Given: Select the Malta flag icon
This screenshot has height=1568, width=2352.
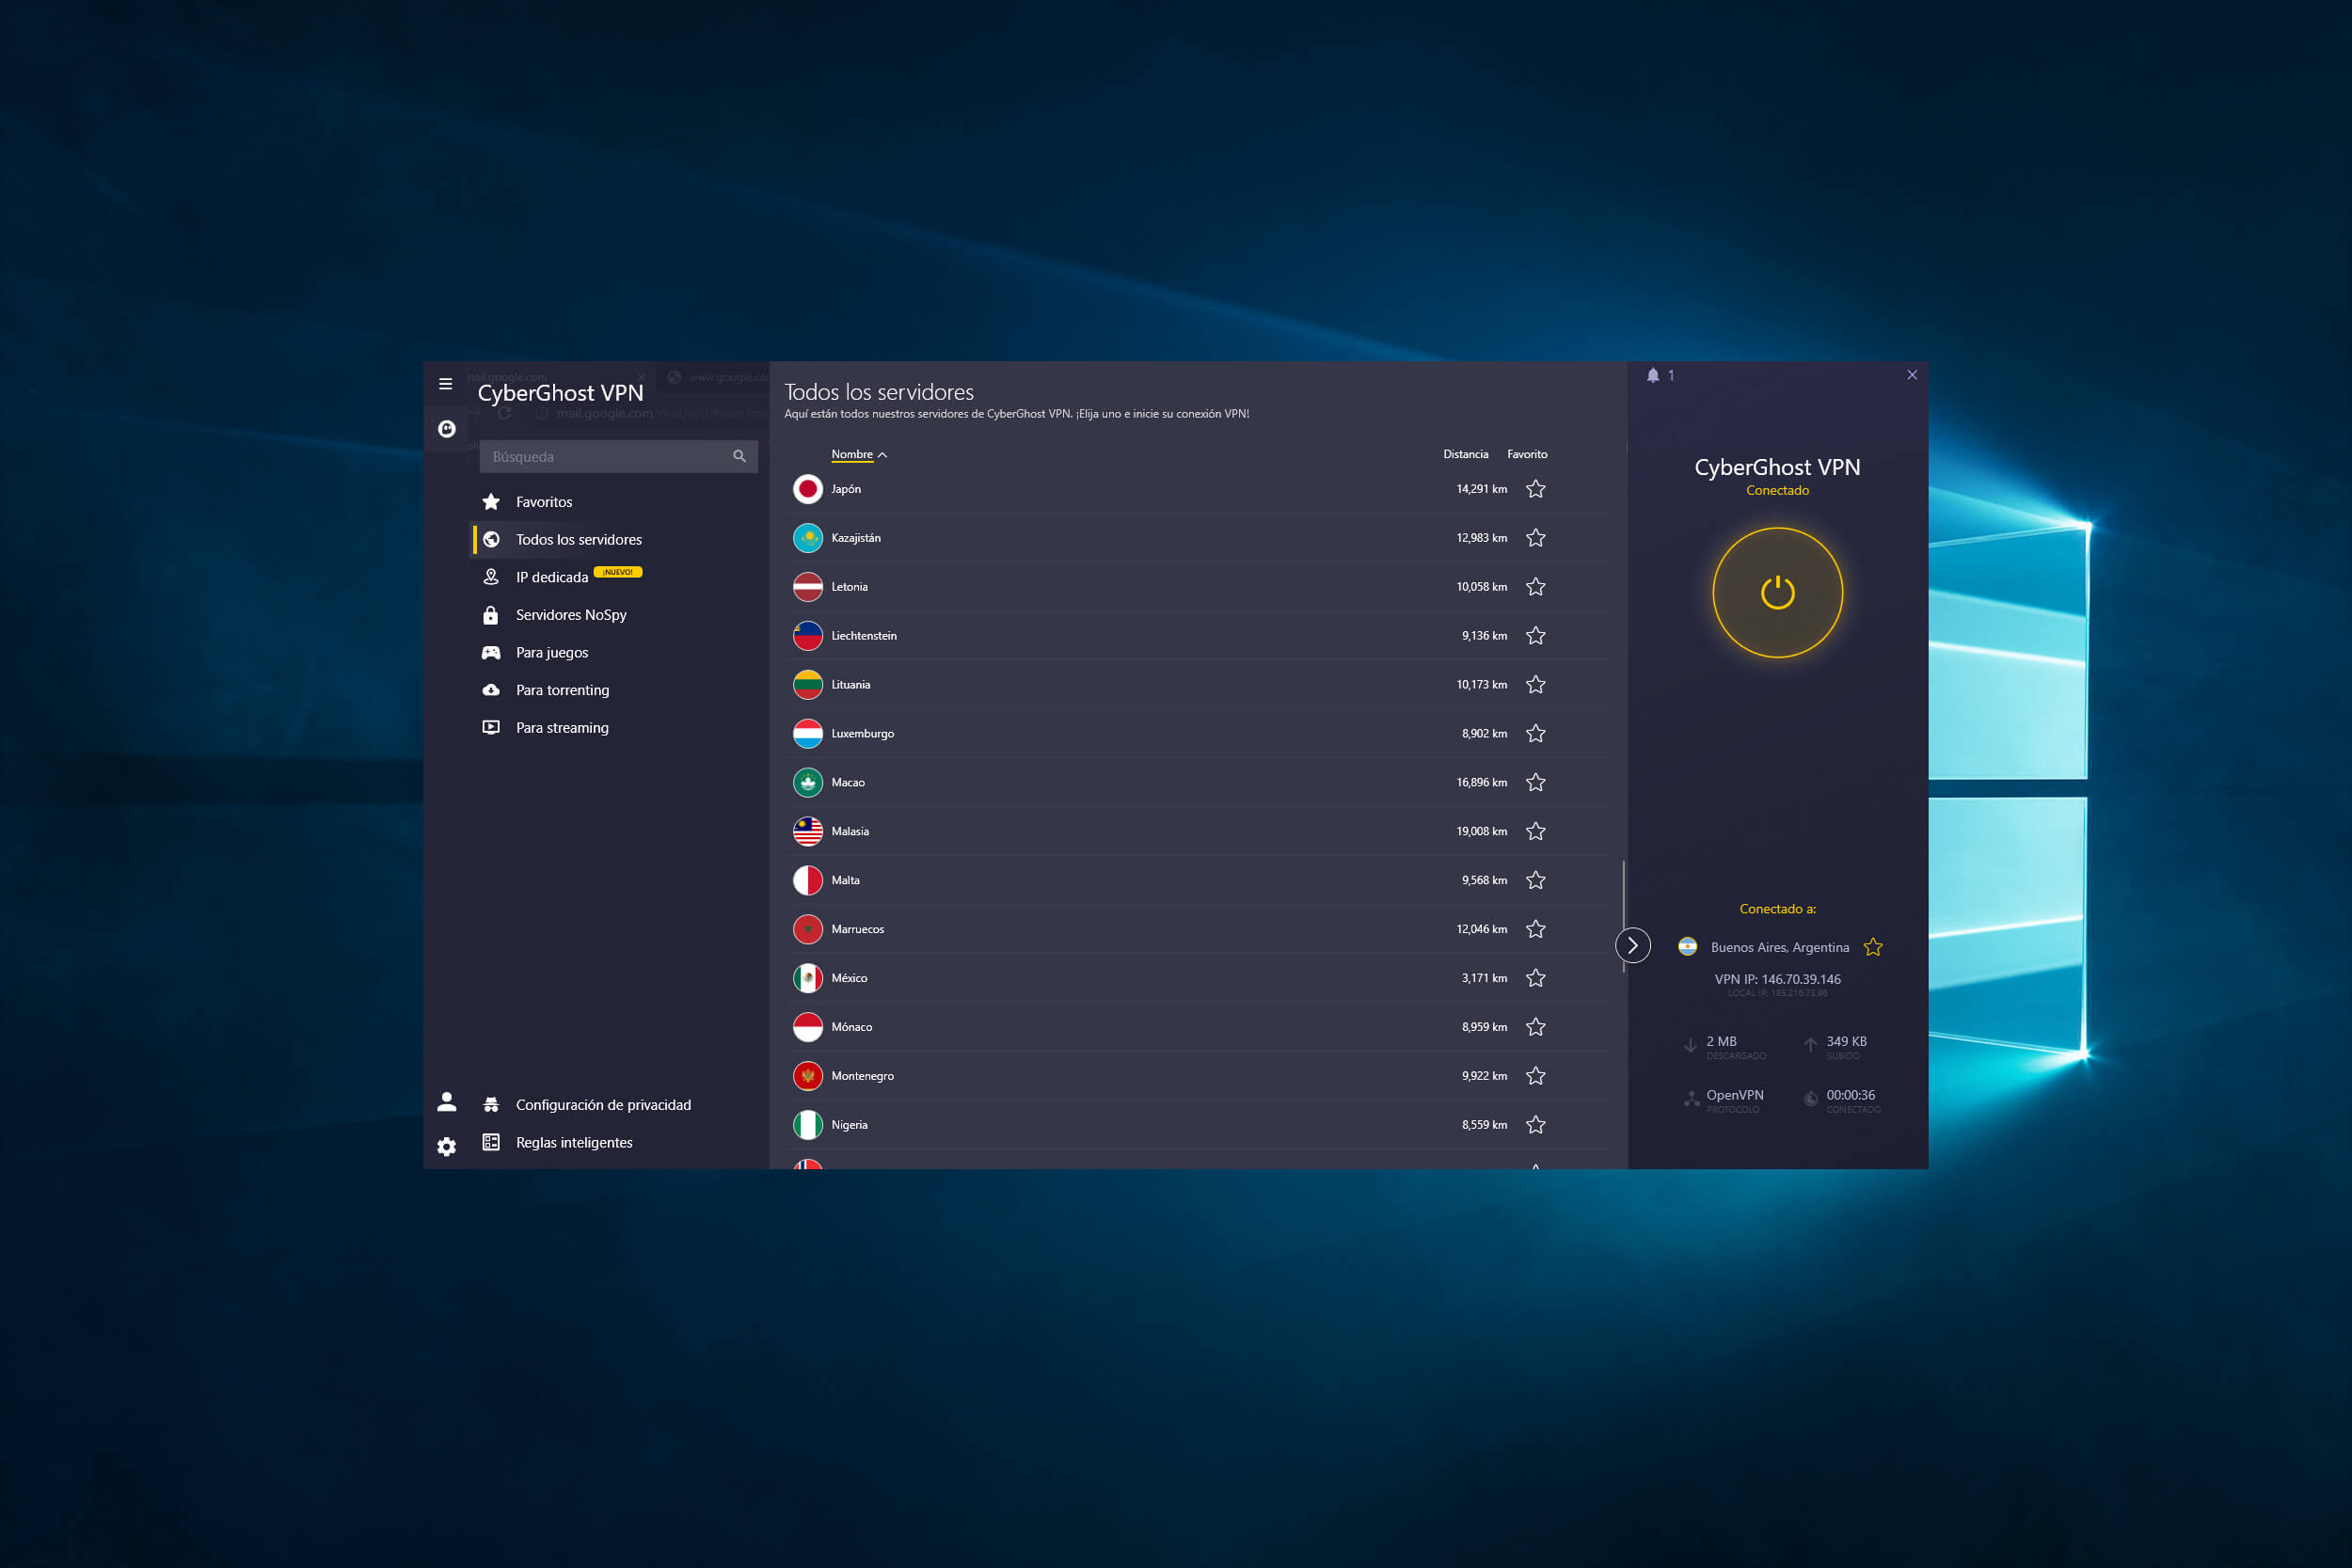Looking at the screenshot, I should pyautogui.click(x=808, y=881).
